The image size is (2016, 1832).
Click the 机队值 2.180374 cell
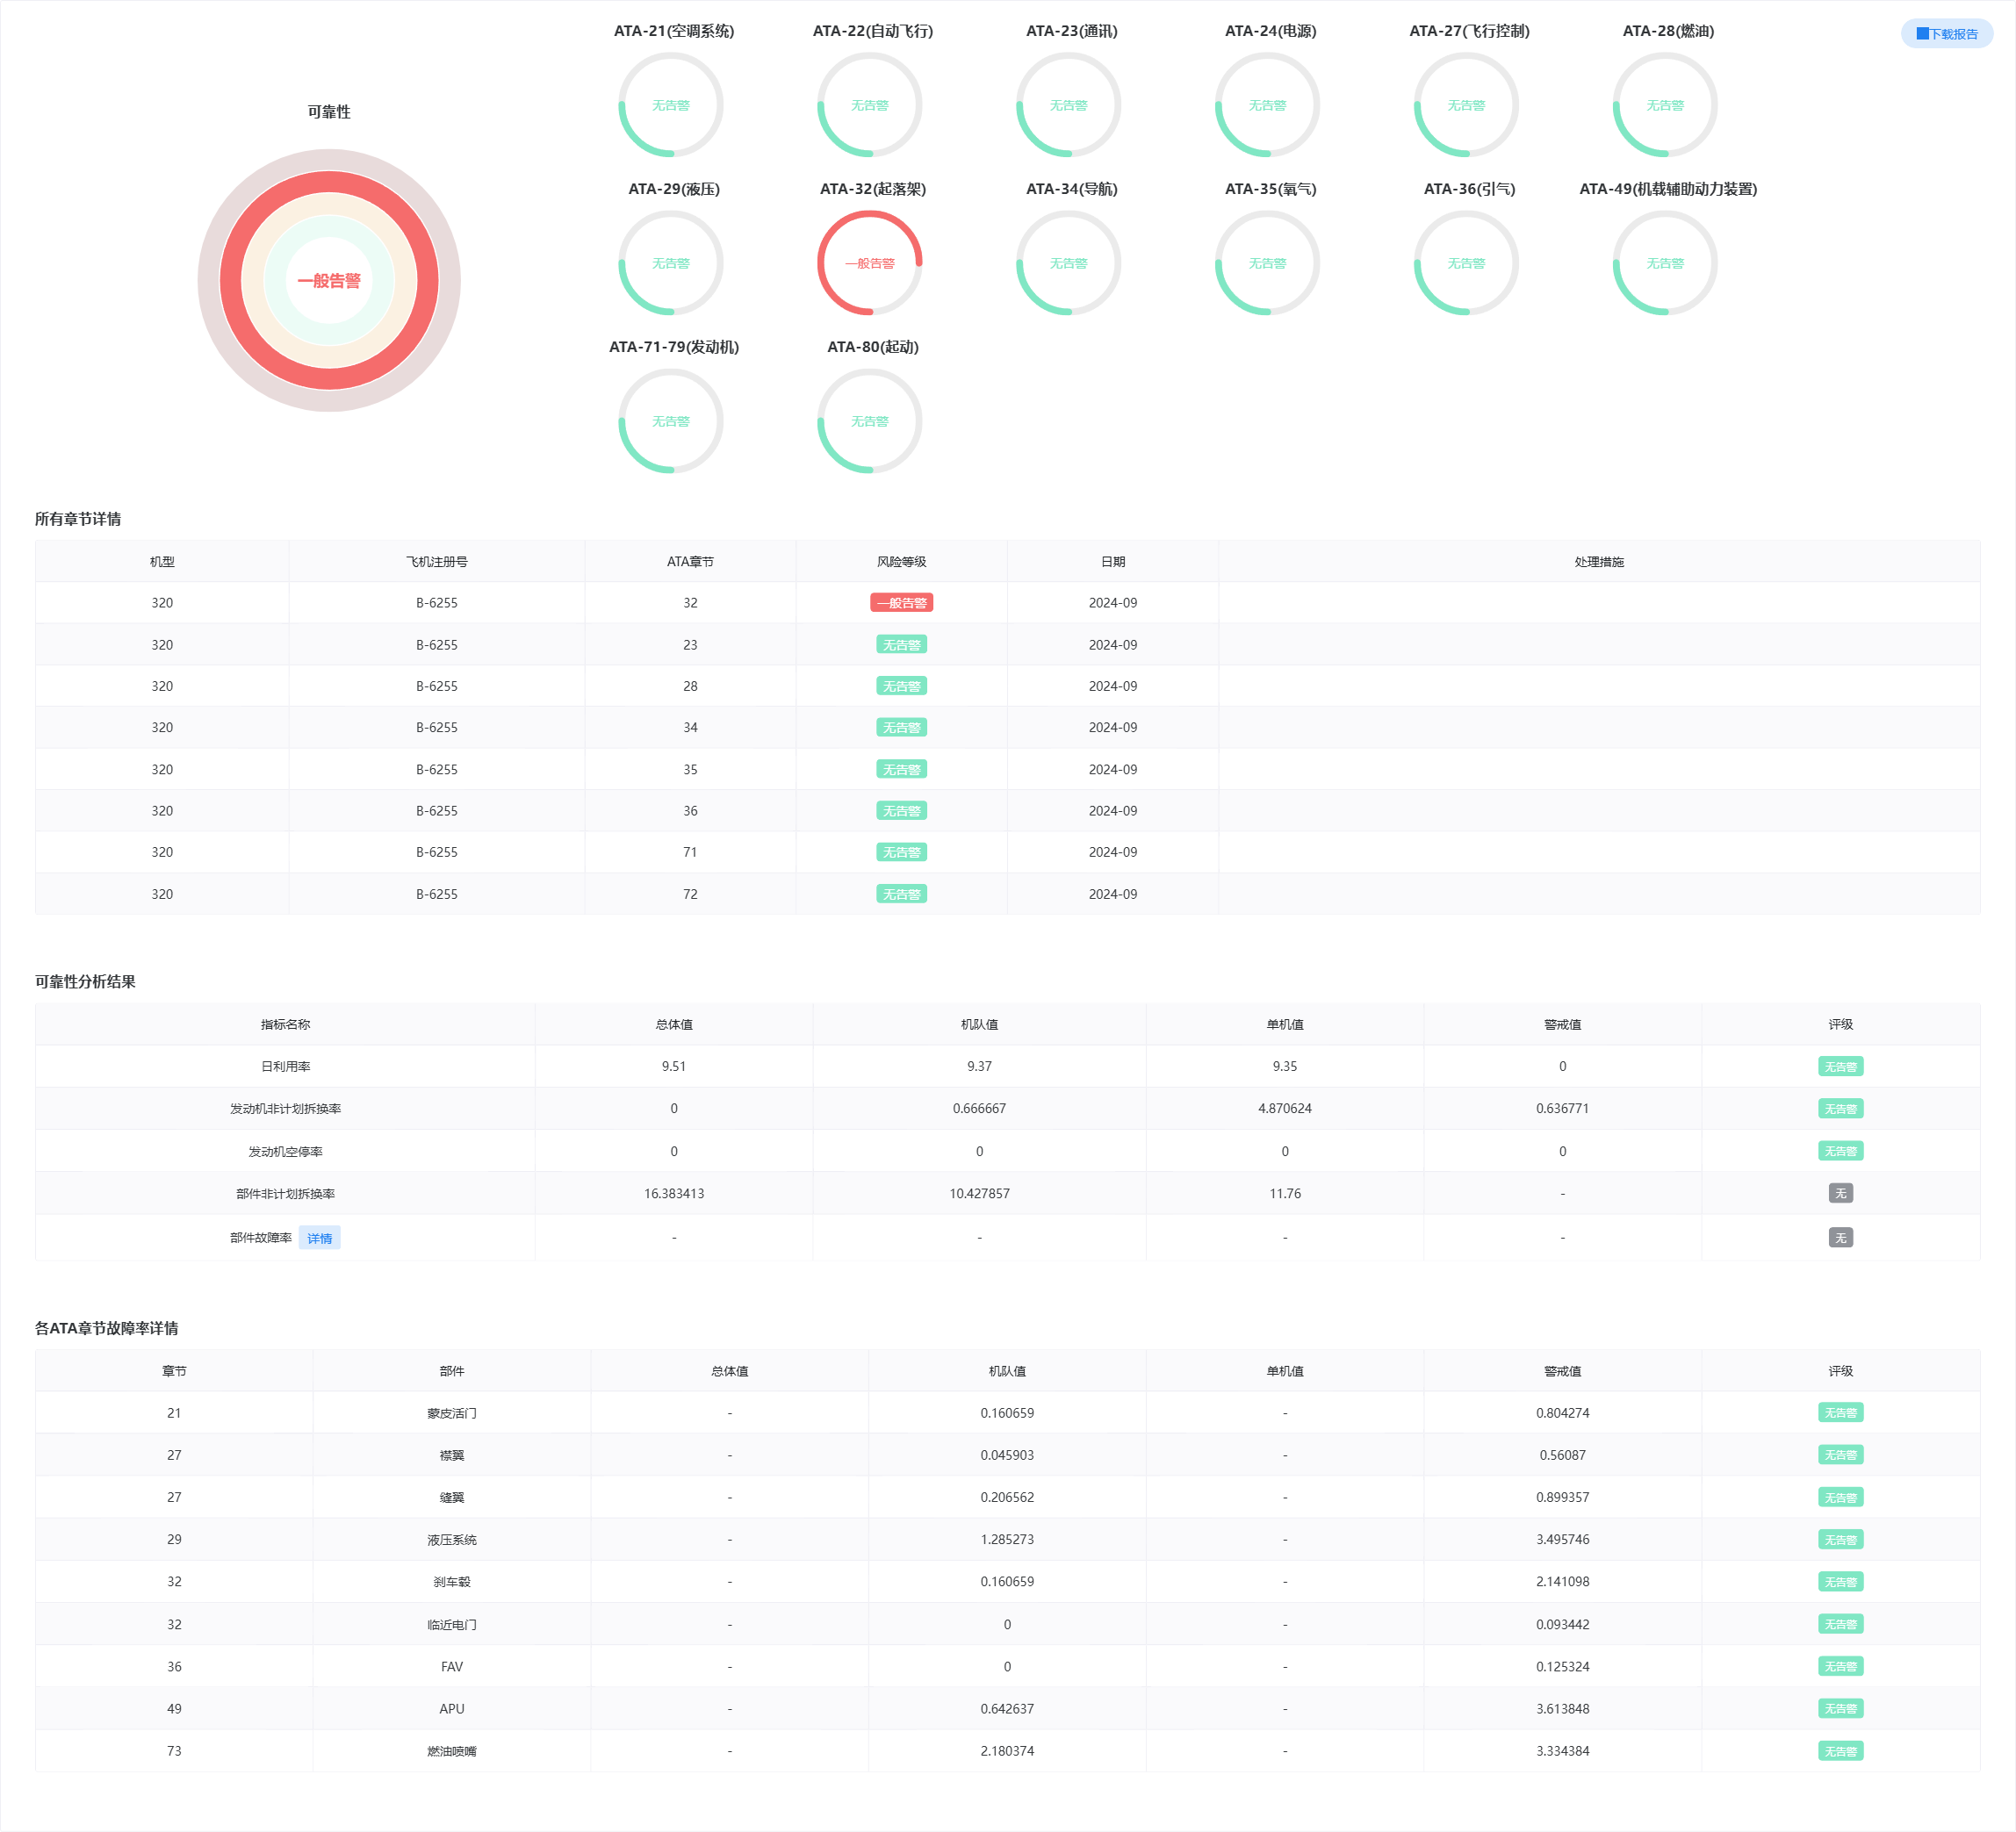1007,1751
